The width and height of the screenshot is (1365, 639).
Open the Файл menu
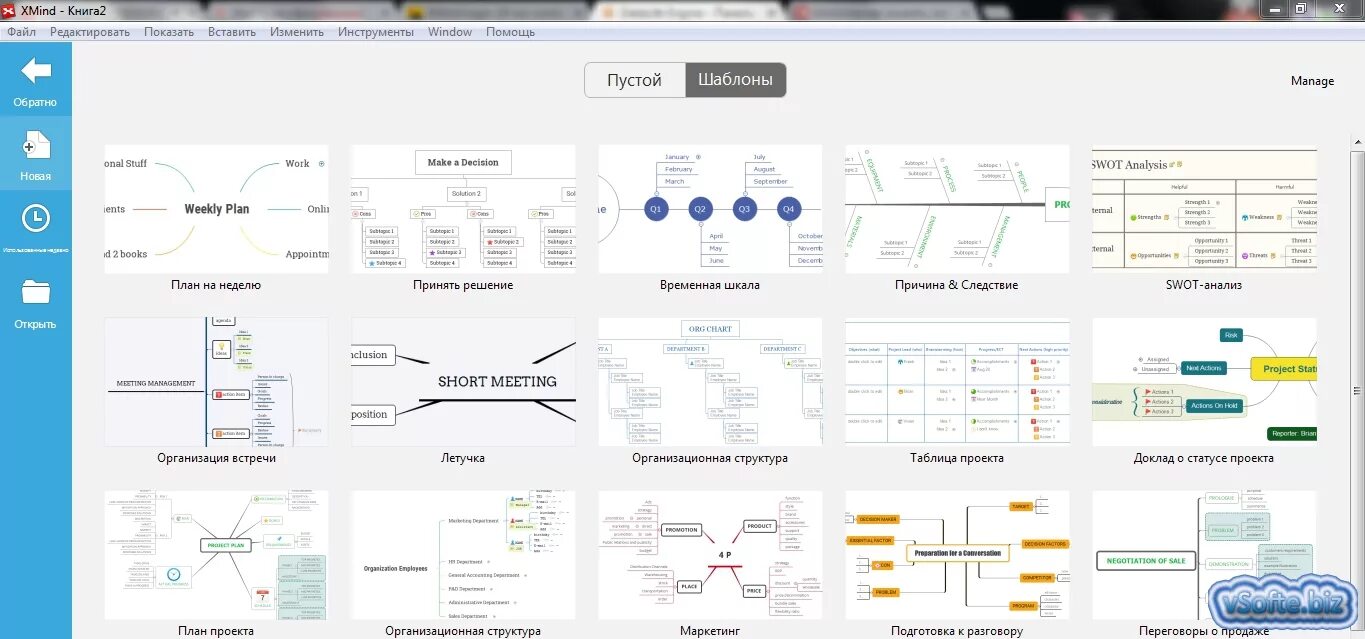coord(21,32)
